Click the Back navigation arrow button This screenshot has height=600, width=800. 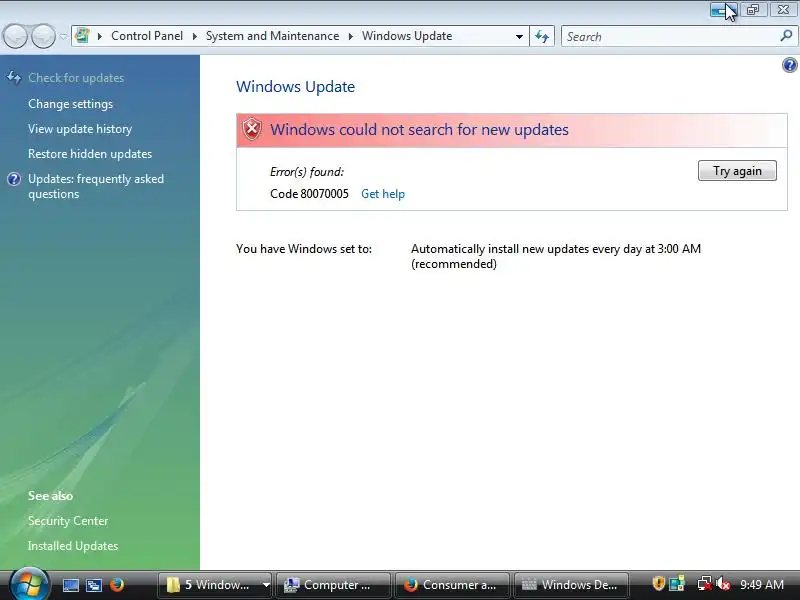(15, 36)
